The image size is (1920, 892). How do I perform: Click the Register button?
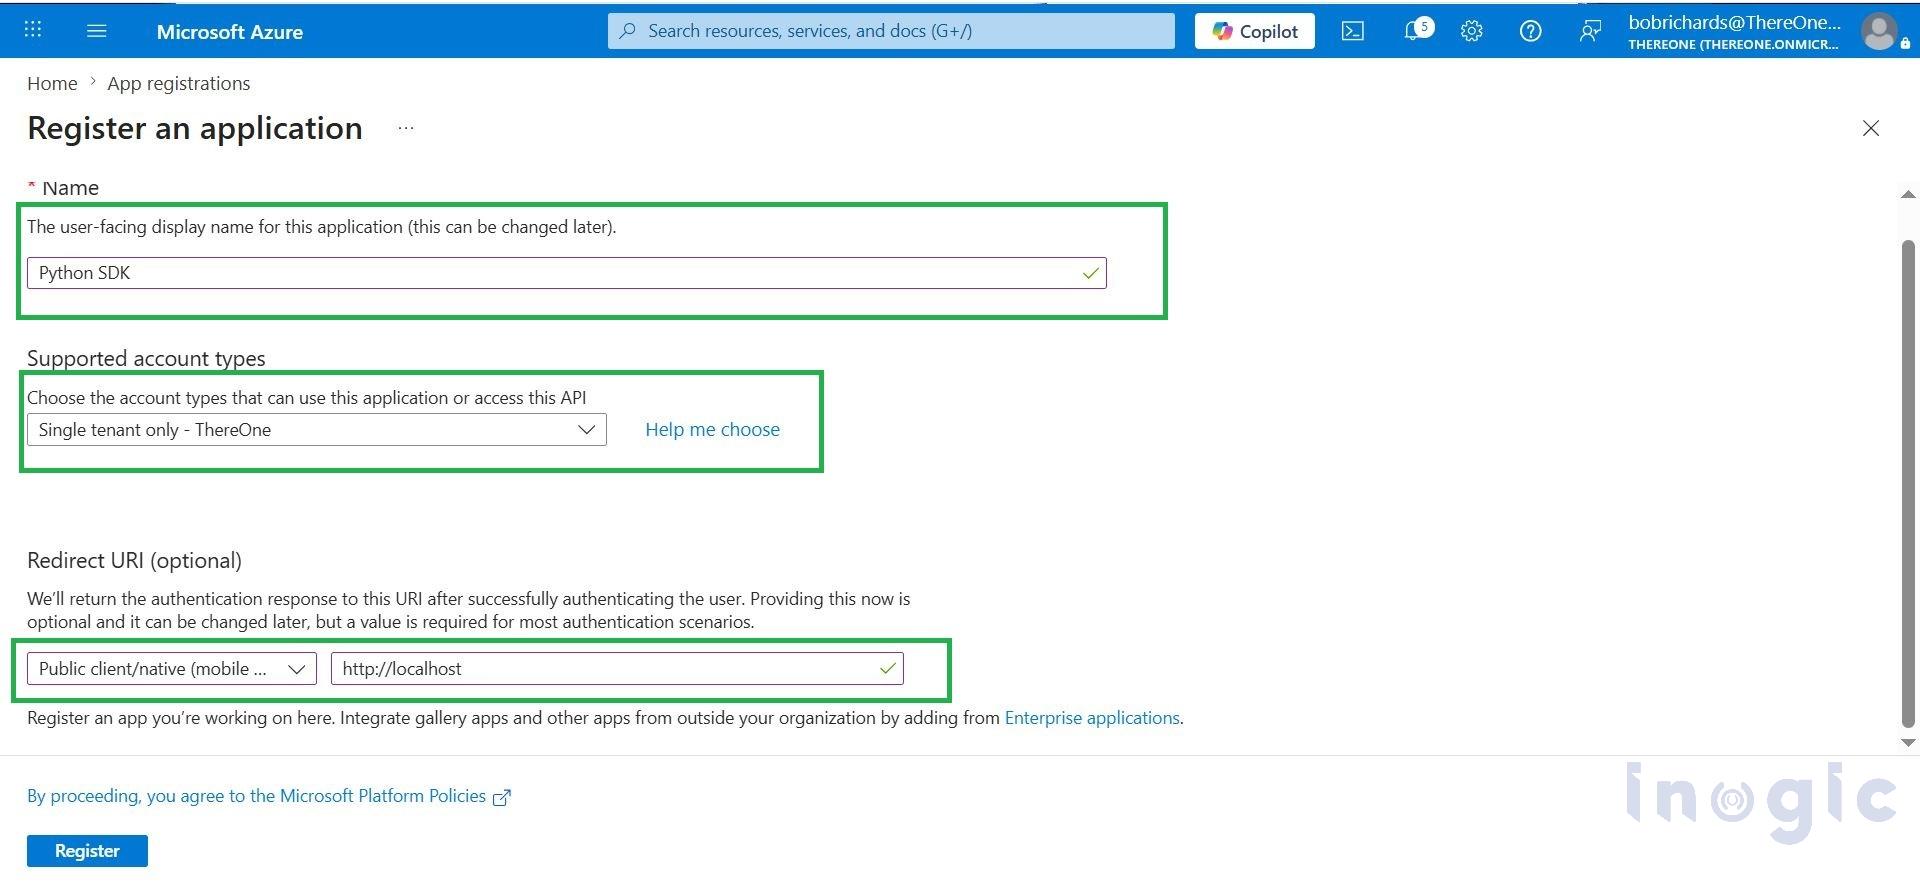87,851
